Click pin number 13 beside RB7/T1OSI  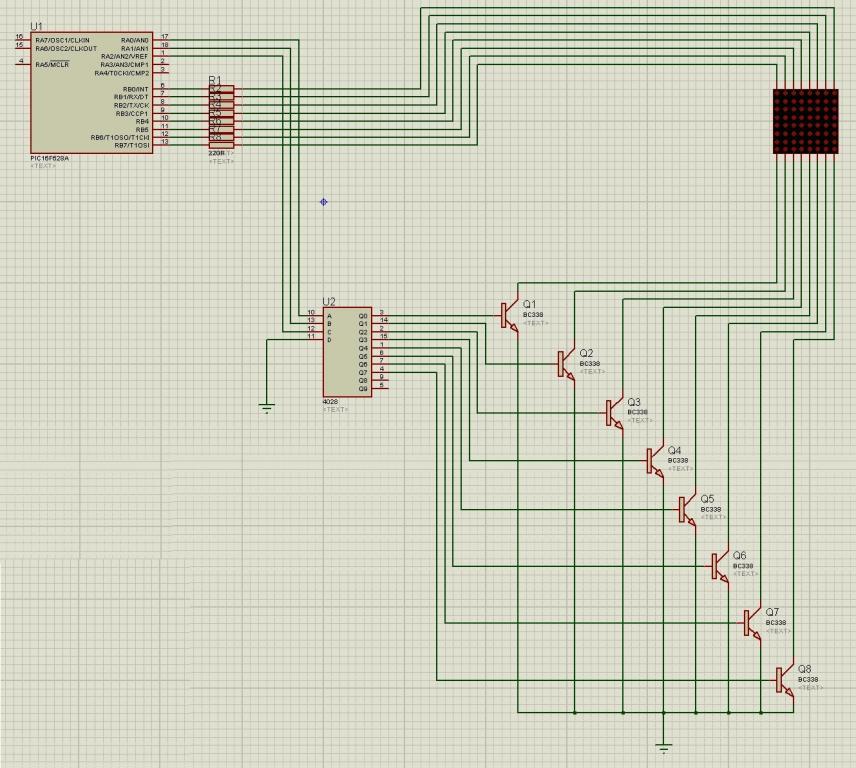[x=165, y=142]
